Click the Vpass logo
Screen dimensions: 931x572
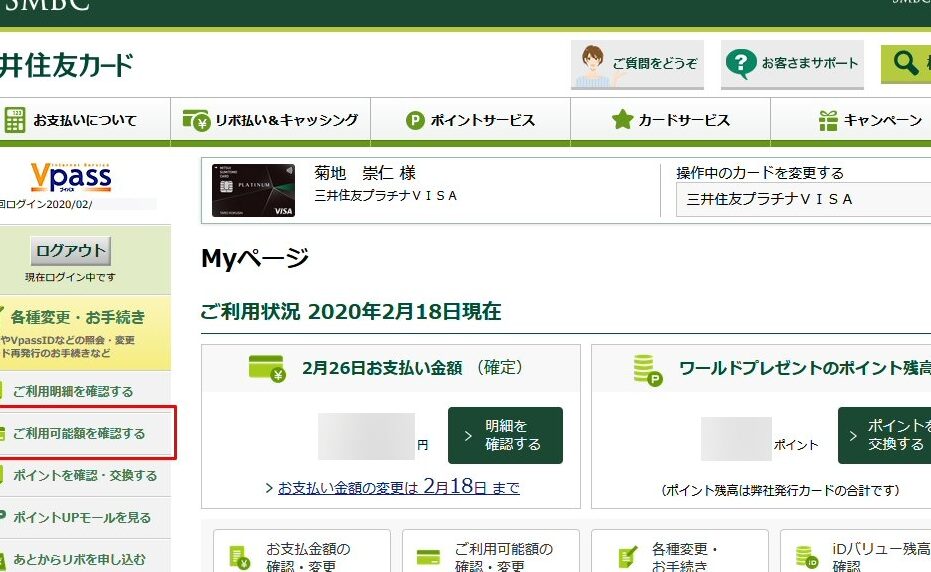click(70, 177)
